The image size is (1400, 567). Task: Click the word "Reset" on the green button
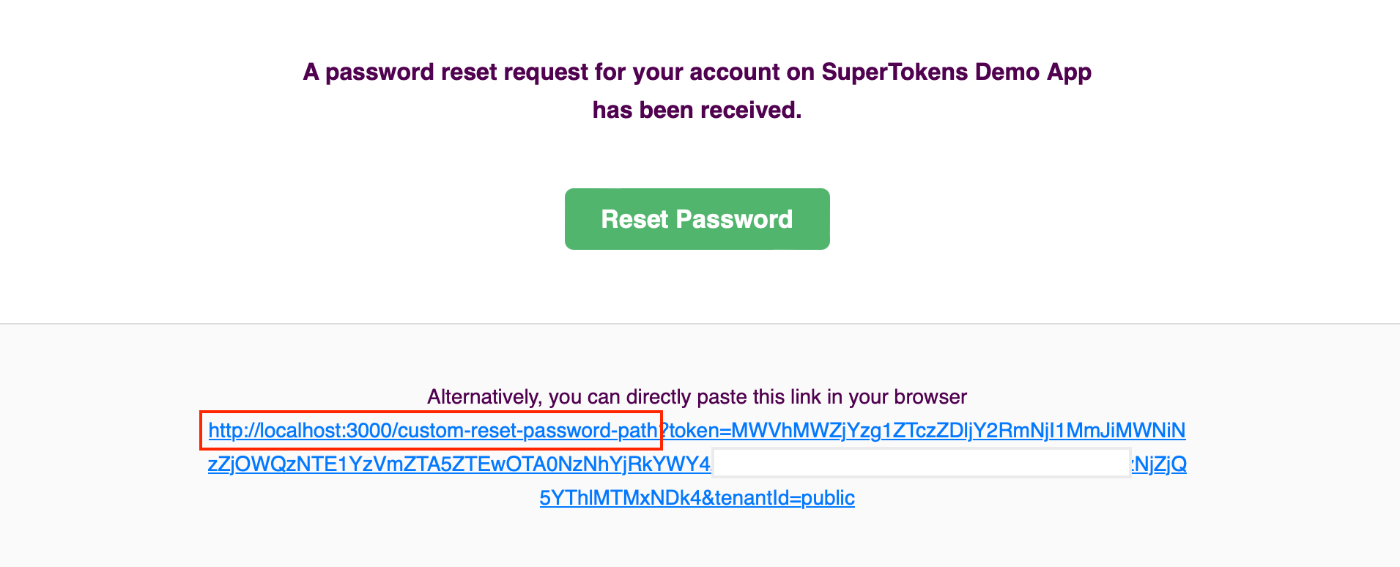[x=636, y=219]
